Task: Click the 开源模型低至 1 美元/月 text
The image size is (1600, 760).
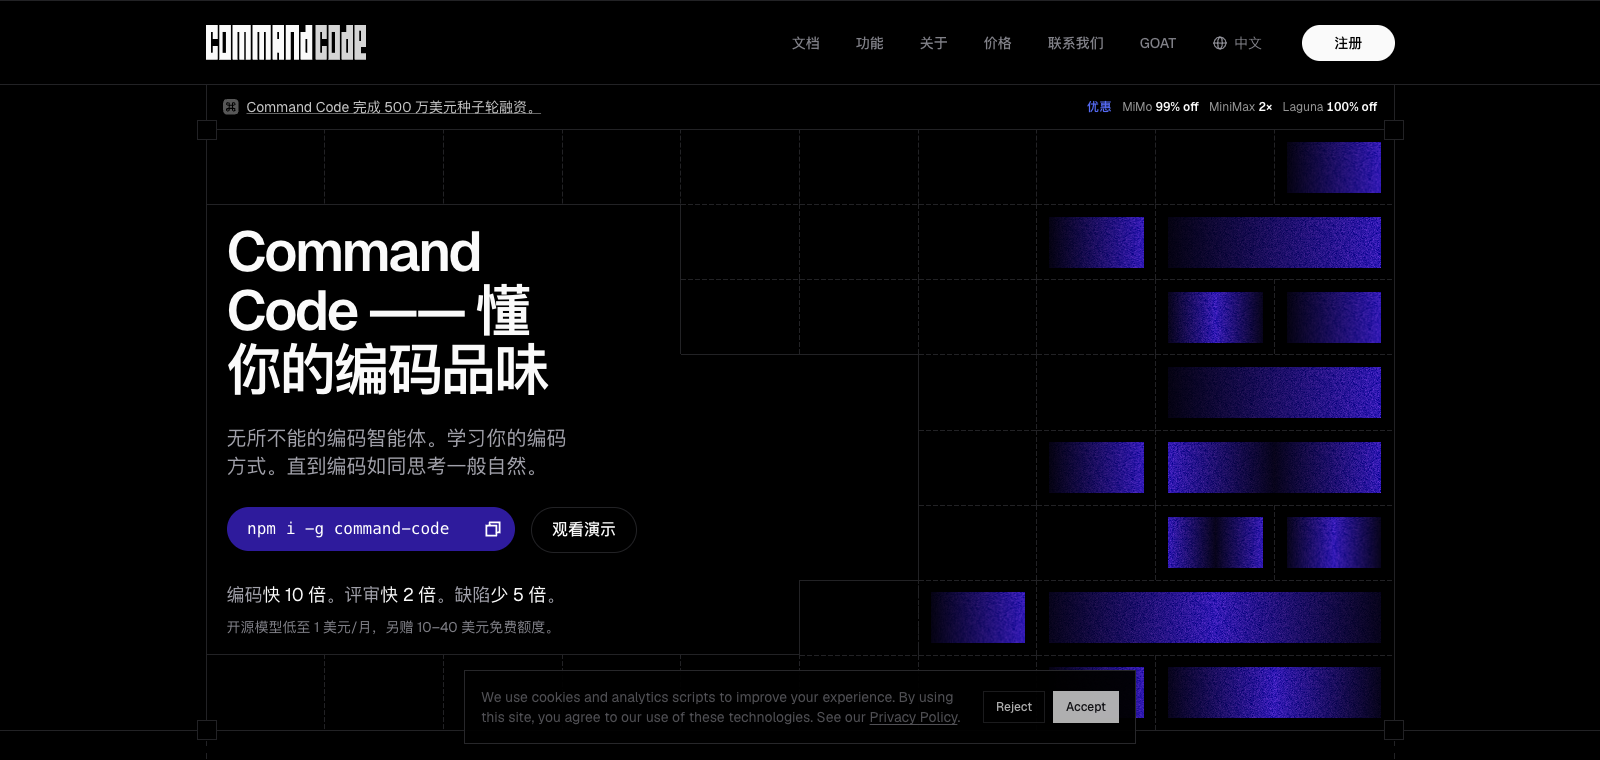Action: 300,627
